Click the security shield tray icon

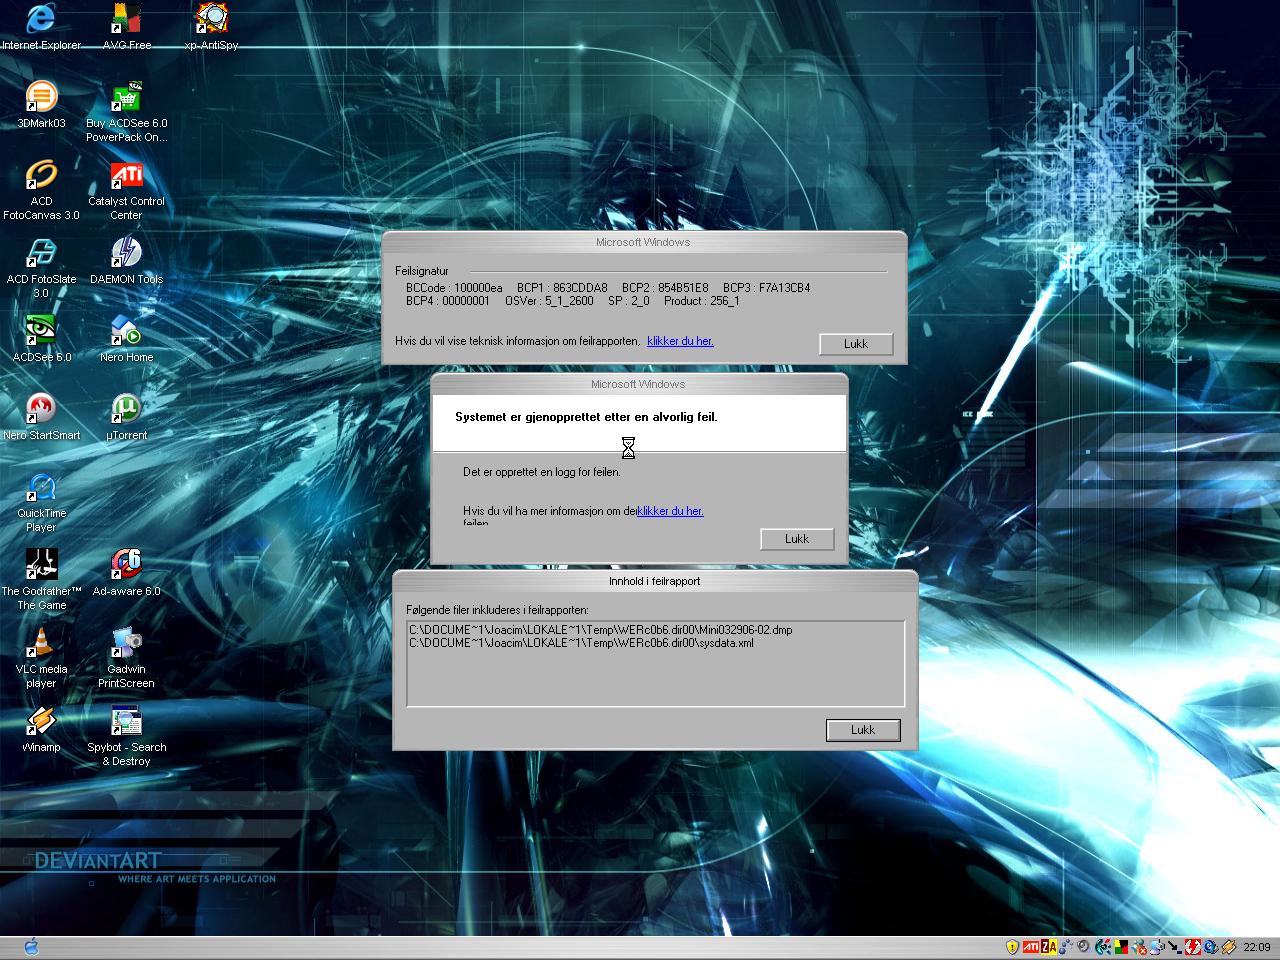pyautogui.click(x=1012, y=946)
